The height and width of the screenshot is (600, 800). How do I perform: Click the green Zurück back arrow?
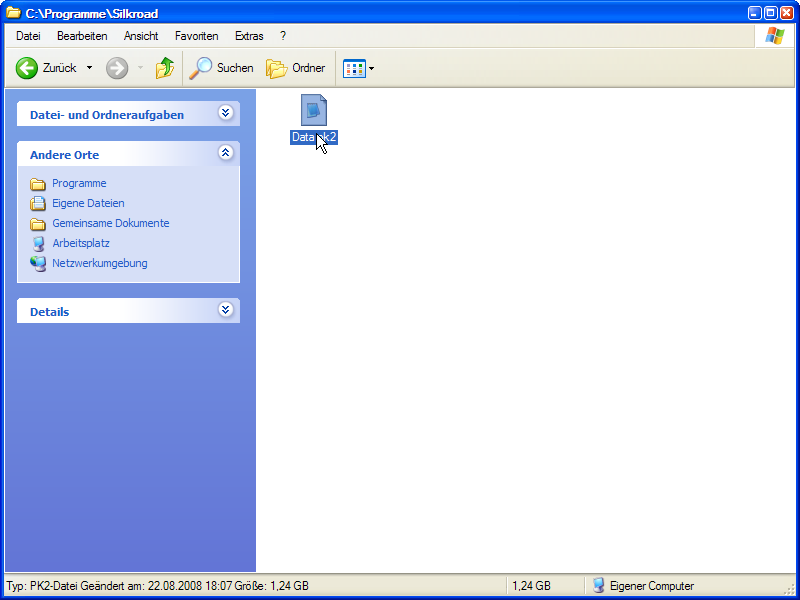[x=27, y=68]
